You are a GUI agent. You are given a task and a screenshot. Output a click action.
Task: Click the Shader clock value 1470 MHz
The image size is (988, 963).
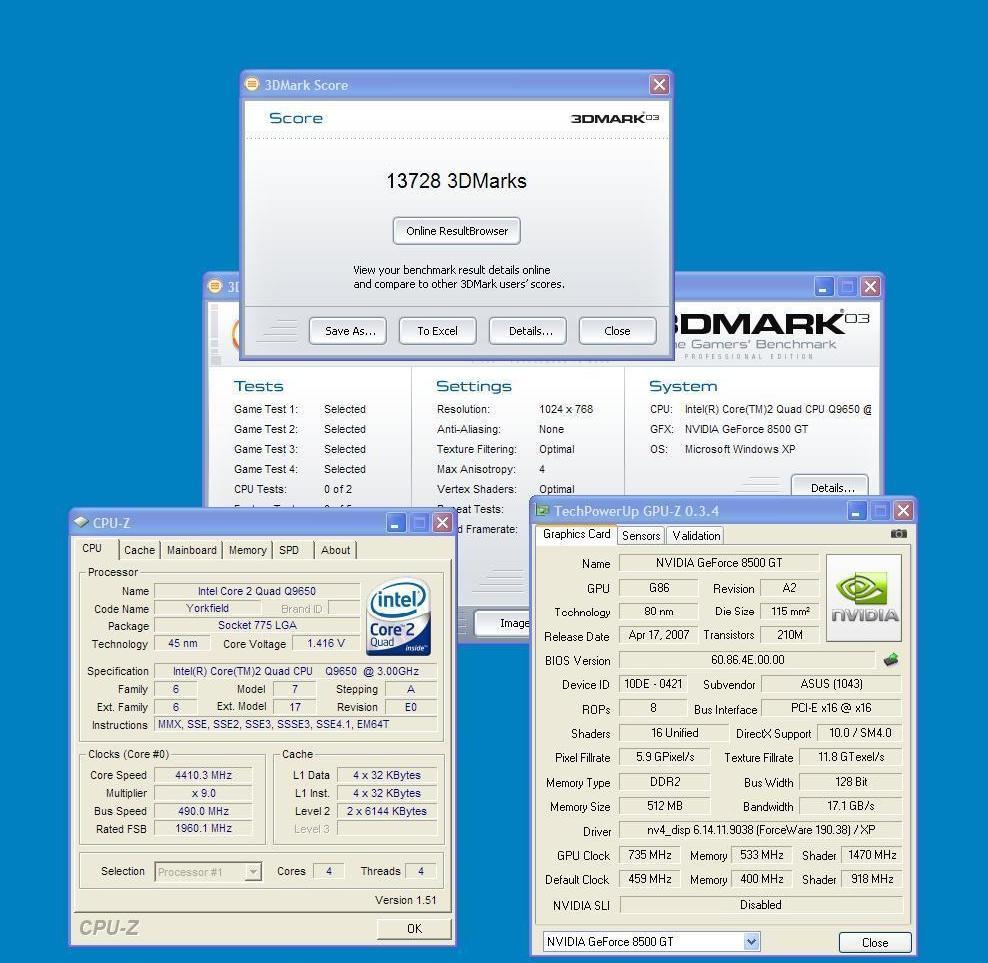[x=872, y=855]
